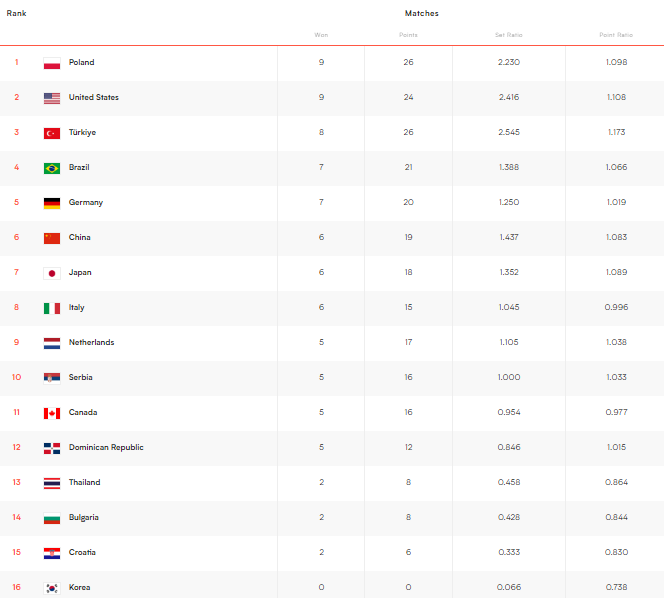The image size is (664, 598).
Task: Click the Japan flag icon
Action: [52, 273]
